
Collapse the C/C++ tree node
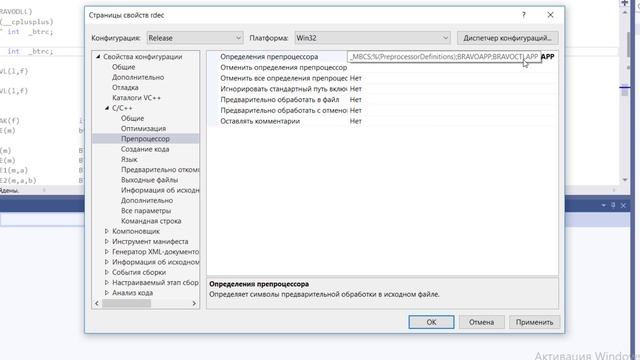[x=107, y=108]
